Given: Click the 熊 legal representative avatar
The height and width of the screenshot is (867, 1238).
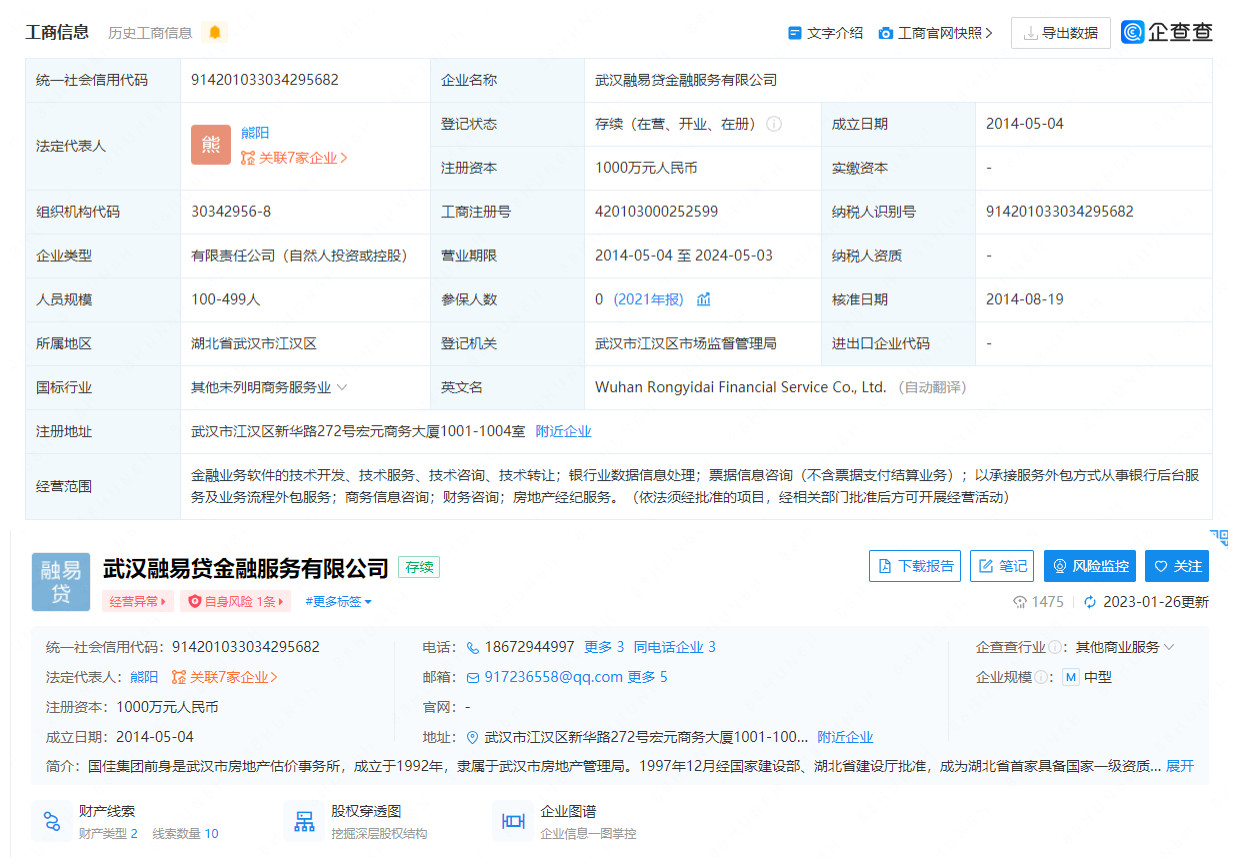Looking at the screenshot, I should pos(211,145).
